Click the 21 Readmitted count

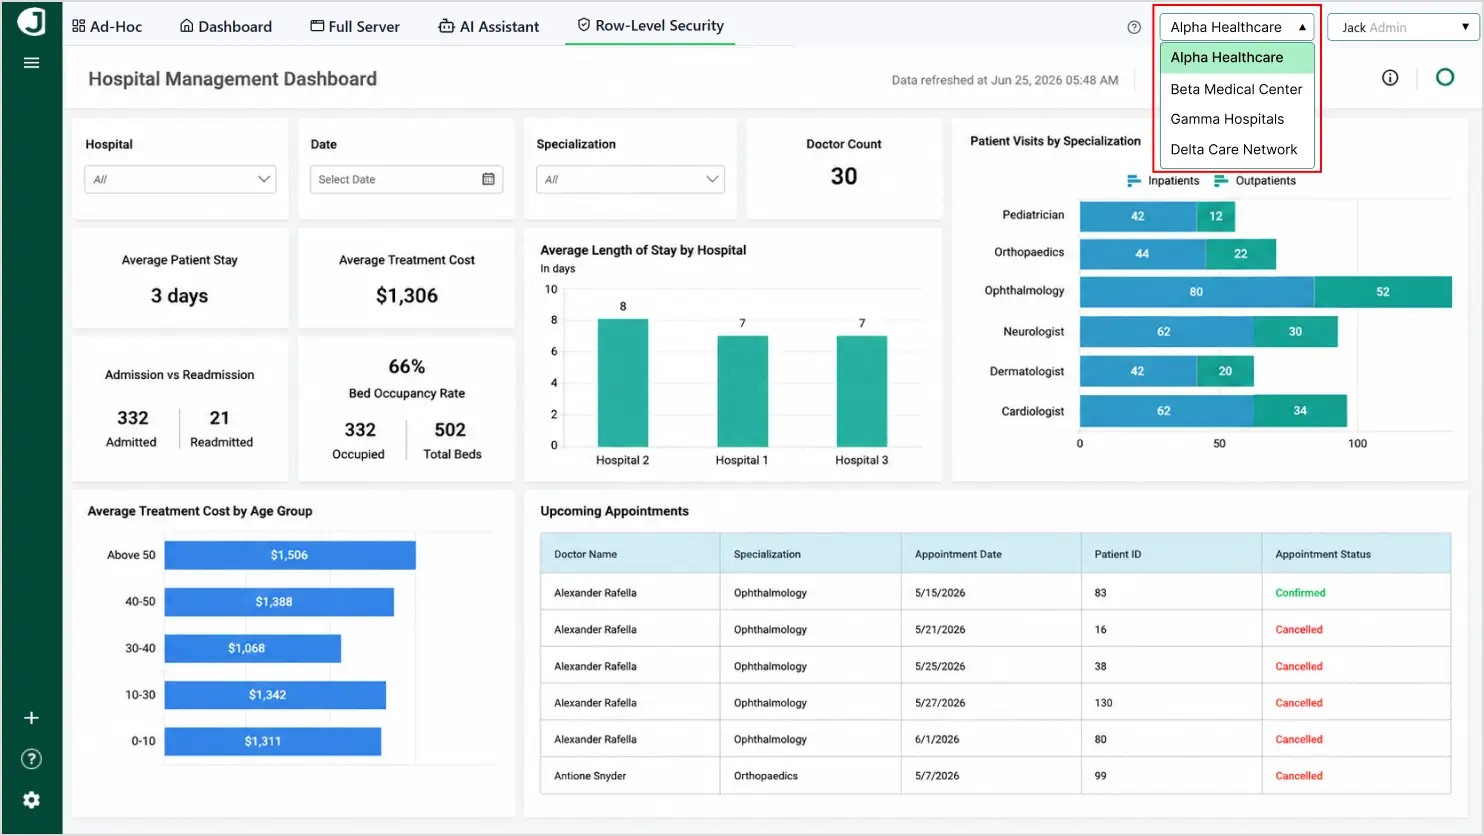[220, 418]
